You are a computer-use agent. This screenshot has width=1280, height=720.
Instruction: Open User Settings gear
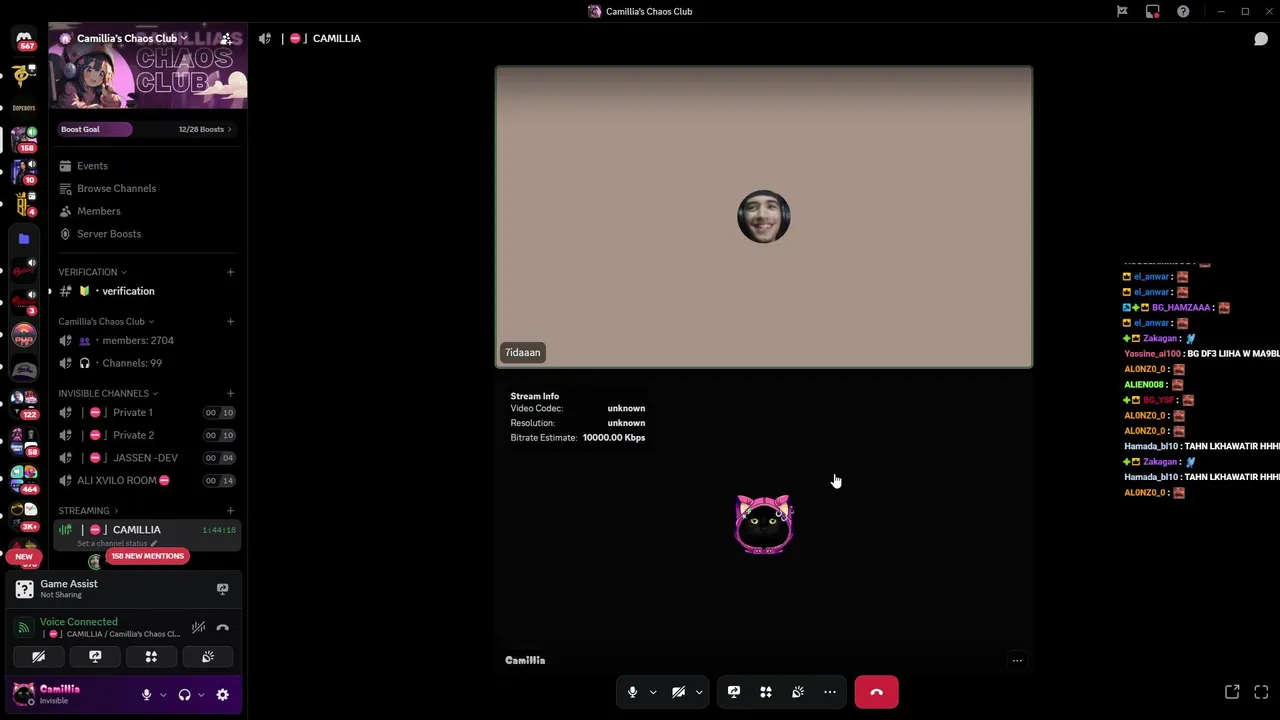click(222, 695)
